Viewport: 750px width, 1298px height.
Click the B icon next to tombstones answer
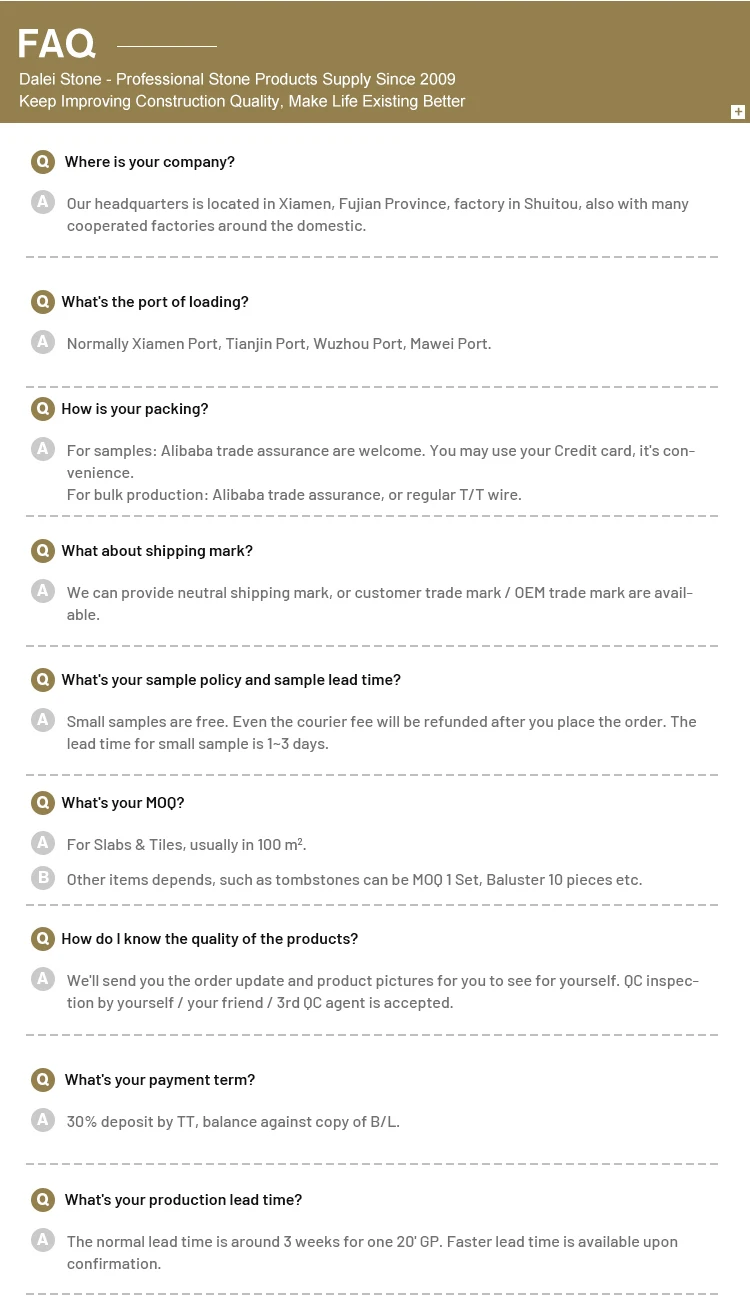(43, 879)
